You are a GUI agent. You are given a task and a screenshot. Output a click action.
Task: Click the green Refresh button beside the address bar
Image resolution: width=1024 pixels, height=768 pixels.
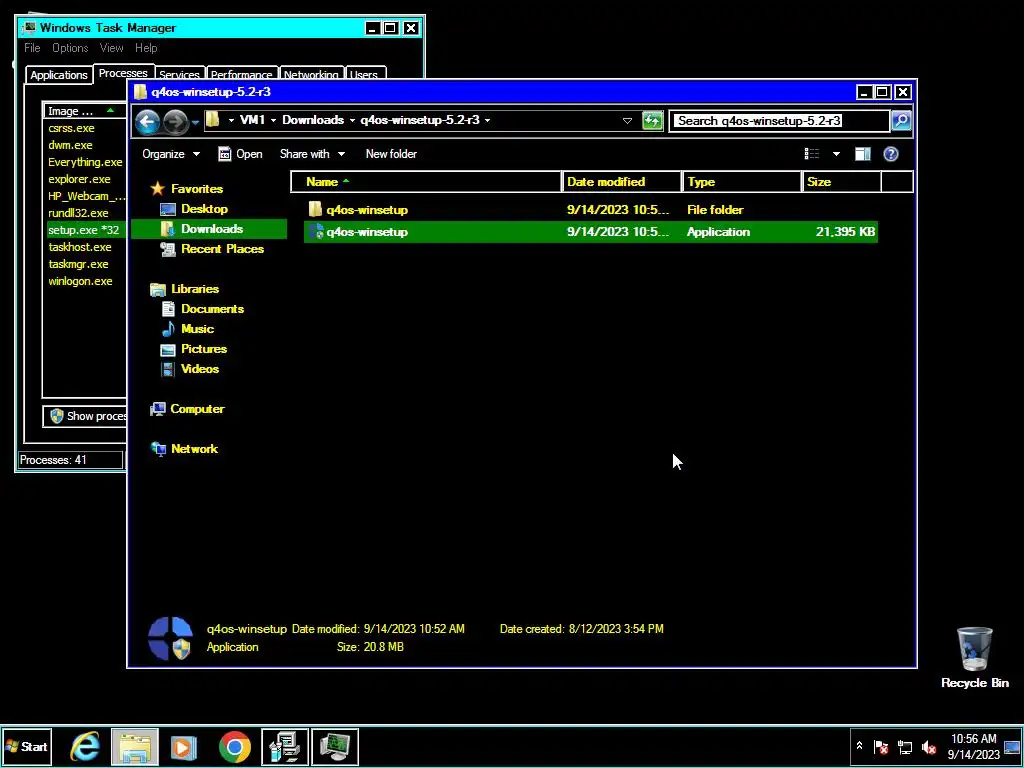click(652, 120)
